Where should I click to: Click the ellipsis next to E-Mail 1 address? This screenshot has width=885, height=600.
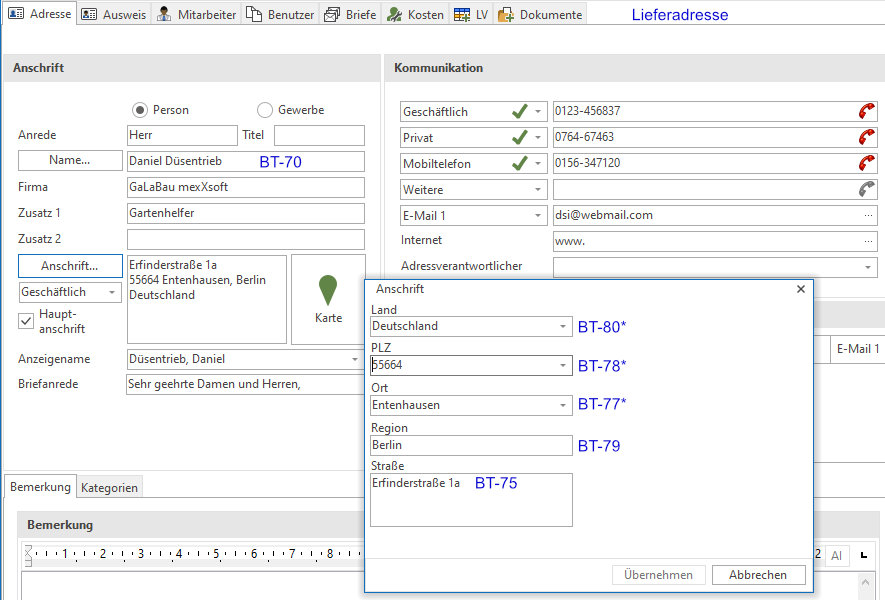pos(868,215)
